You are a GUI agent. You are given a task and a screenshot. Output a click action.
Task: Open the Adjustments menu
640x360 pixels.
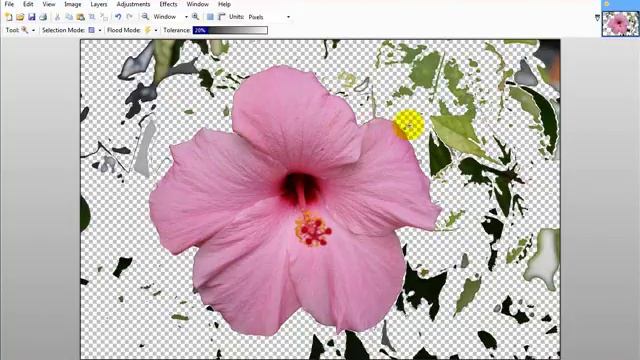133,4
